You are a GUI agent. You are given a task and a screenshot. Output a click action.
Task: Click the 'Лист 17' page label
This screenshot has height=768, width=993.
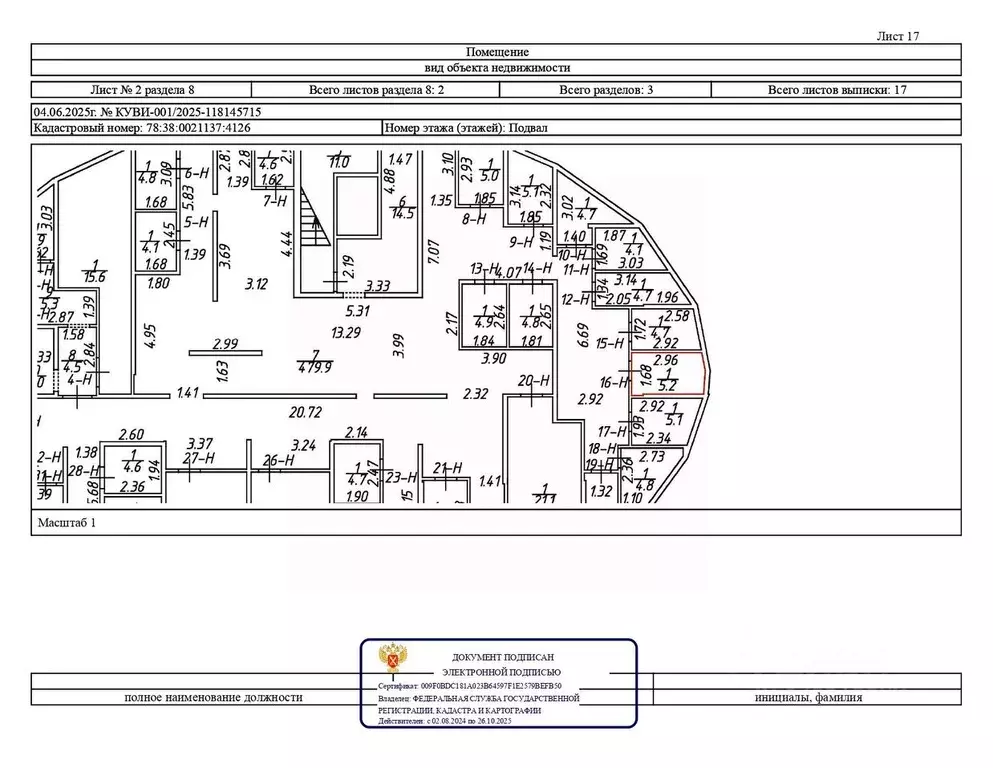tap(897, 35)
